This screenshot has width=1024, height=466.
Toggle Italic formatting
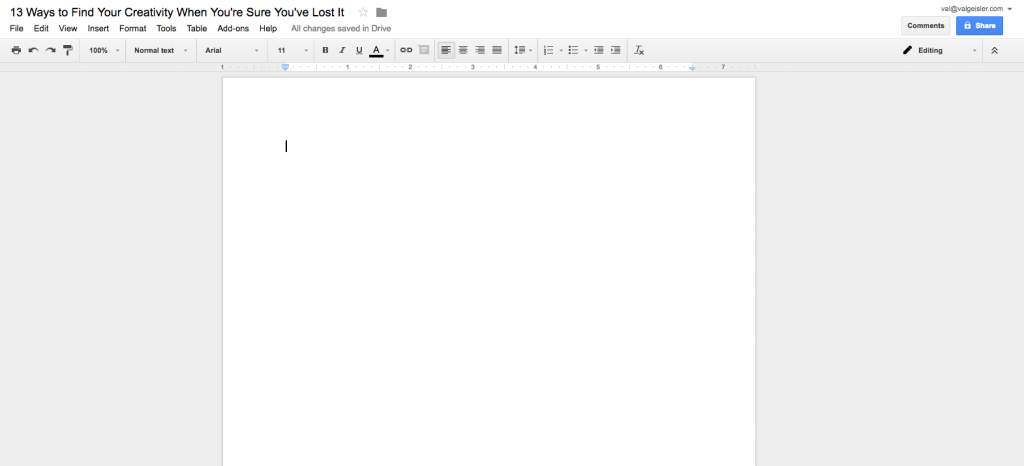342,50
